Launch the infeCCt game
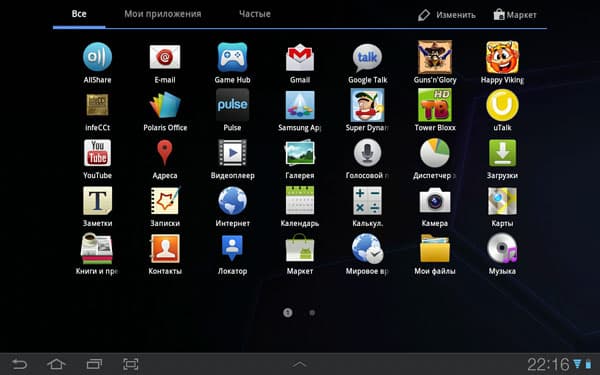Image resolution: width=600 pixels, height=375 pixels. click(x=97, y=105)
